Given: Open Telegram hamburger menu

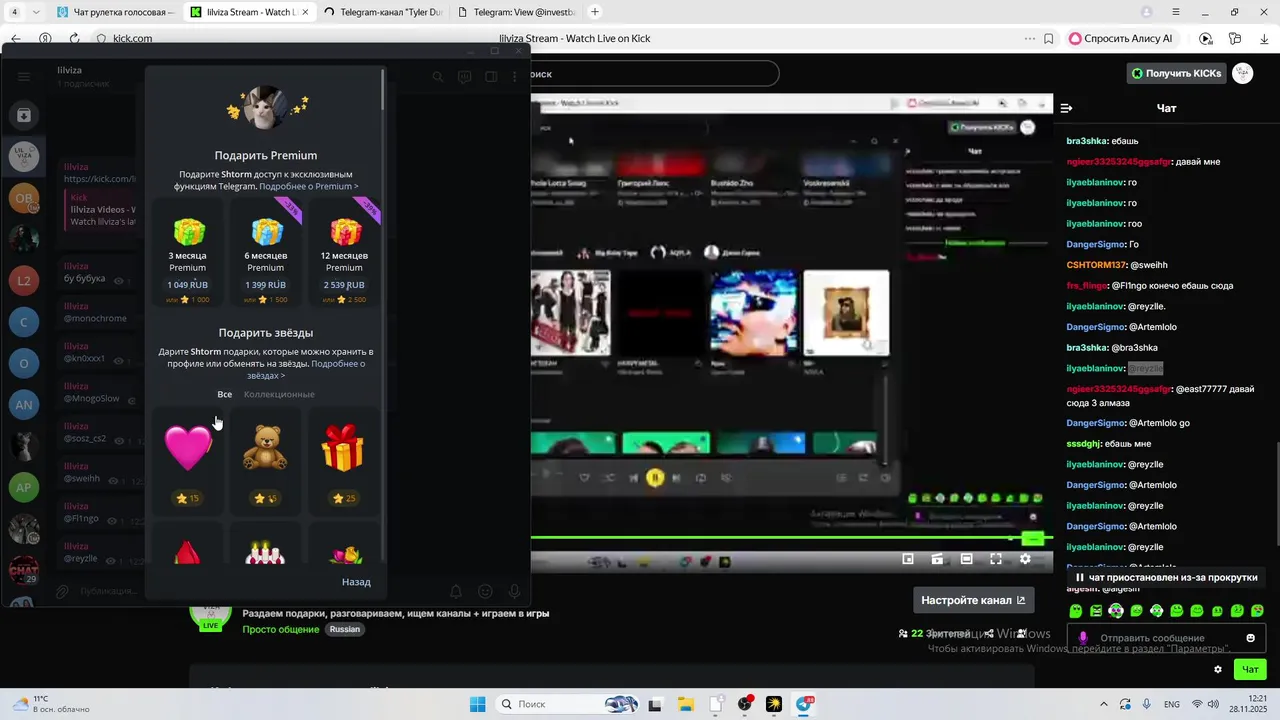Looking at the screenshot, I should point(24,77).
